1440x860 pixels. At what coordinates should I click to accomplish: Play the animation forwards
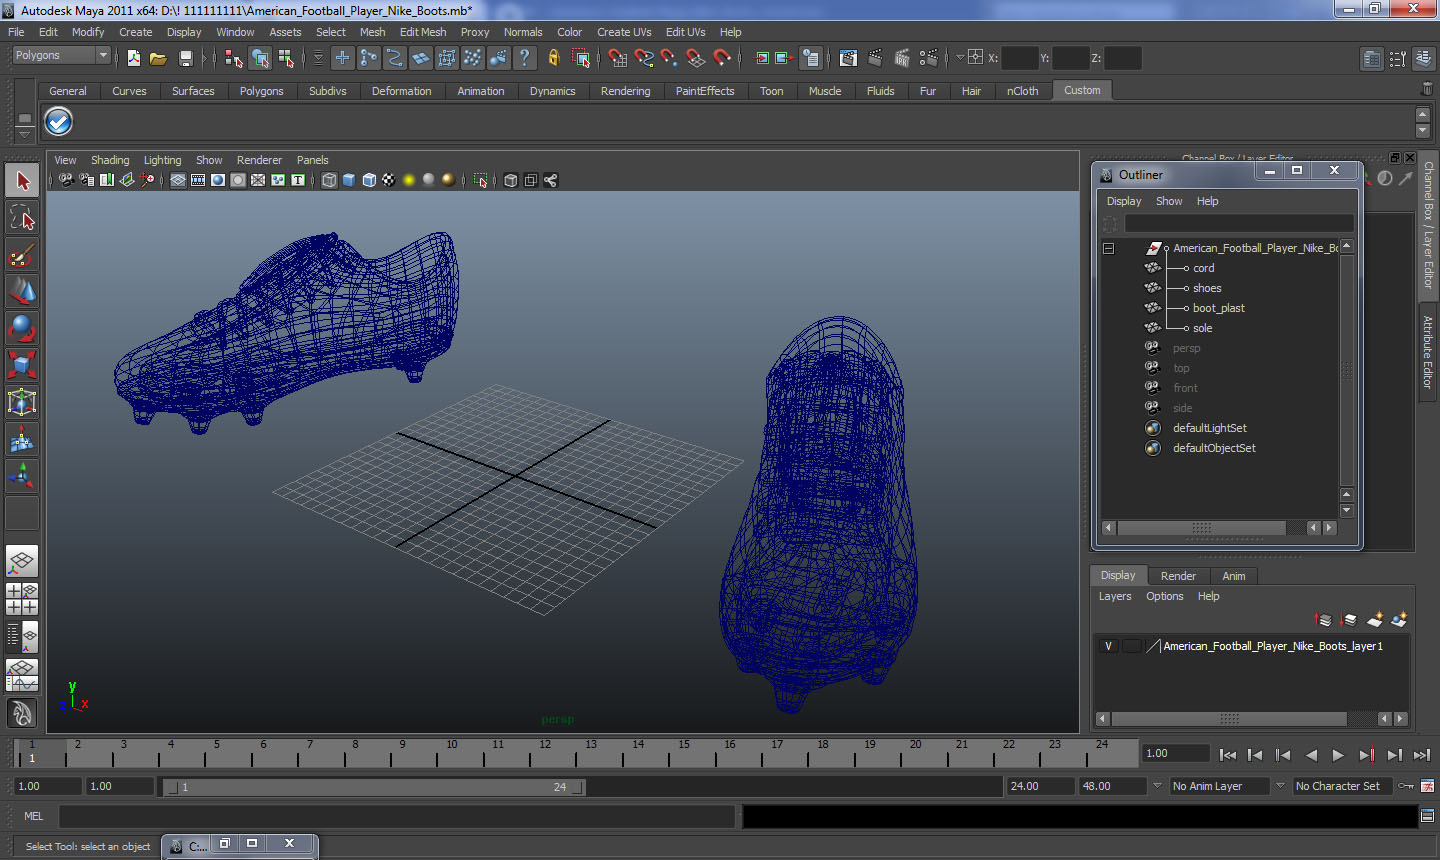click(1338, 755)
